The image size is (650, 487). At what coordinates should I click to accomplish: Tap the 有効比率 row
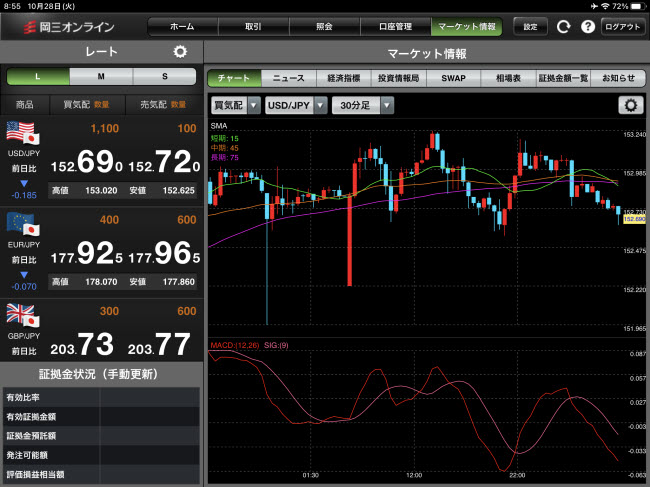(101, 397)
